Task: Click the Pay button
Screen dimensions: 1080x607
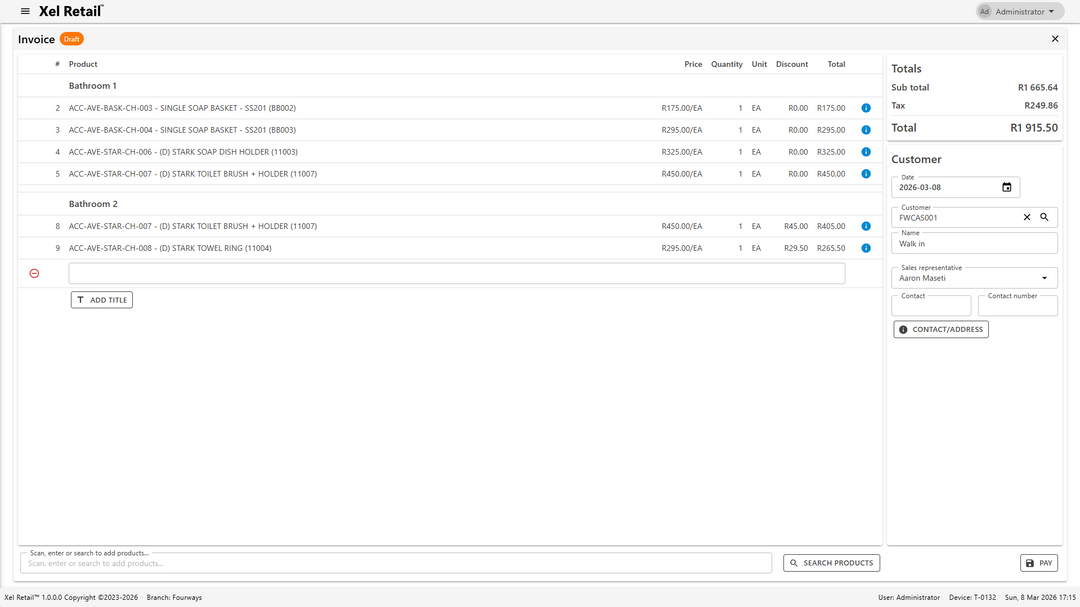Action: (1038, 563)
